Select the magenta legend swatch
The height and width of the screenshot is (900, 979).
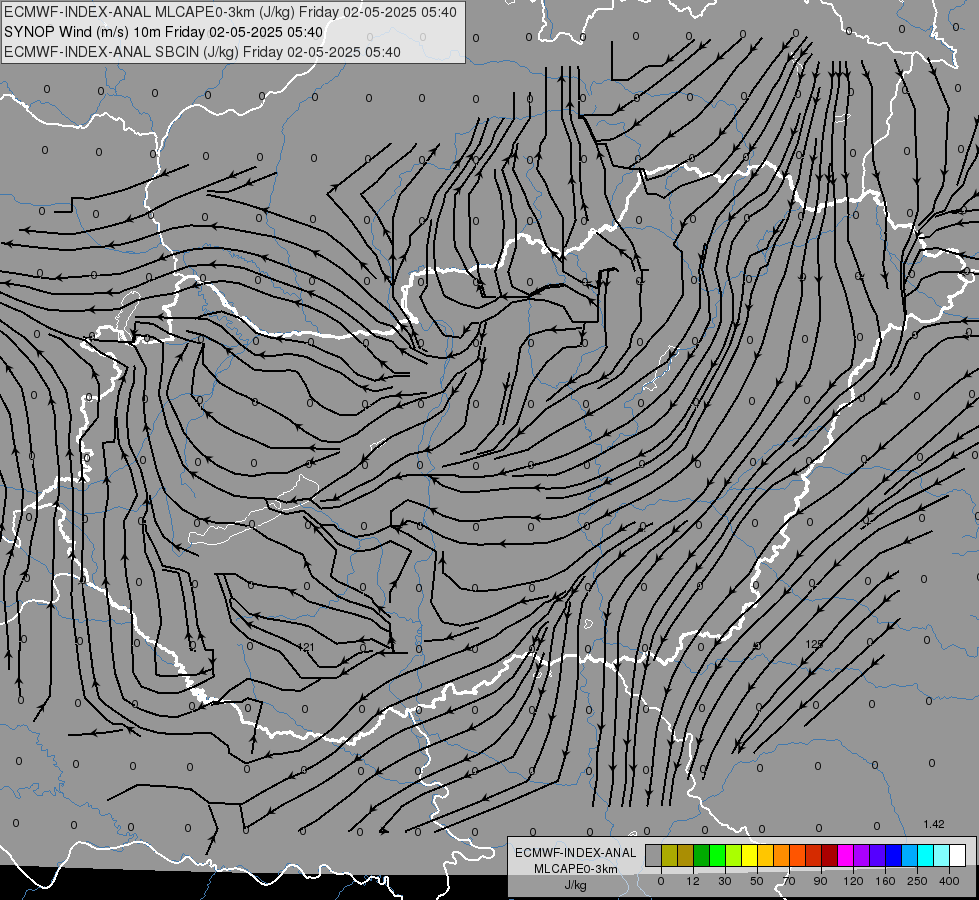[x=846, y=856]
